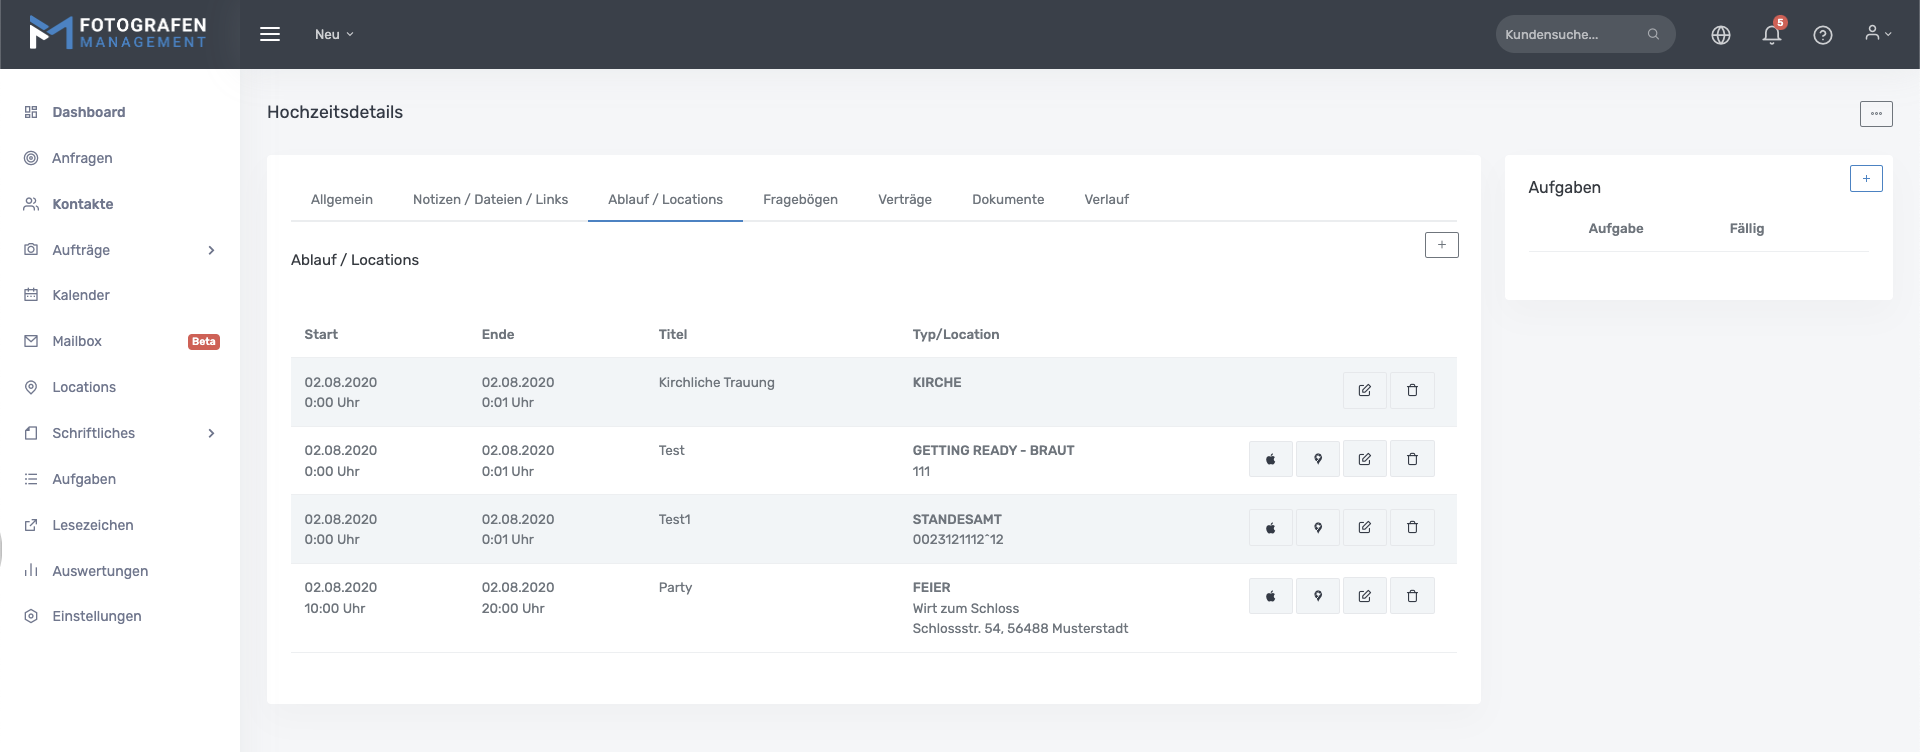
Task: Toggle the hamburger sidebar menu
Action: click(x=270, y=34)
